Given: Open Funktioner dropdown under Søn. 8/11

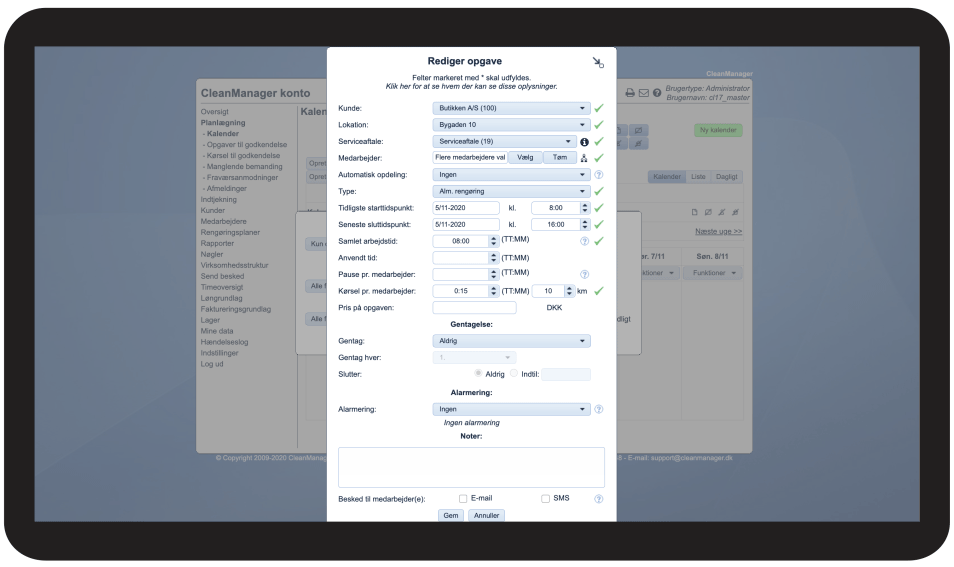Looking at the screenshot, I should point(714,273).
